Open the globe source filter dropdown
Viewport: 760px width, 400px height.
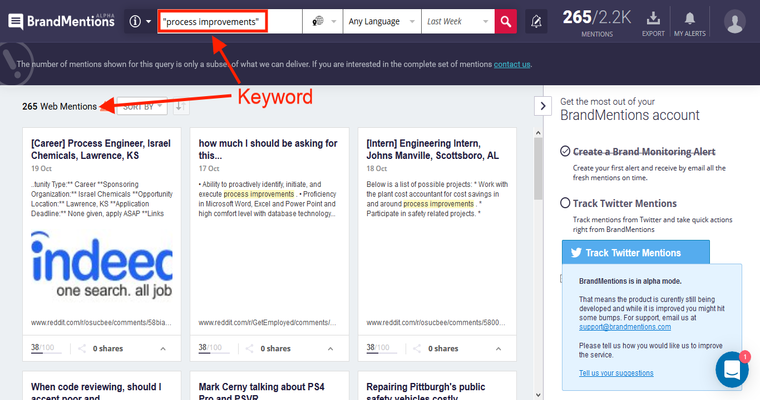(x=323, y=21)
